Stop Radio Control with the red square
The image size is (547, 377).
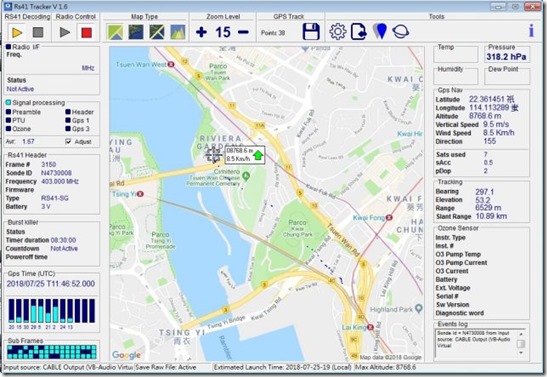click(x=86, y=32)
